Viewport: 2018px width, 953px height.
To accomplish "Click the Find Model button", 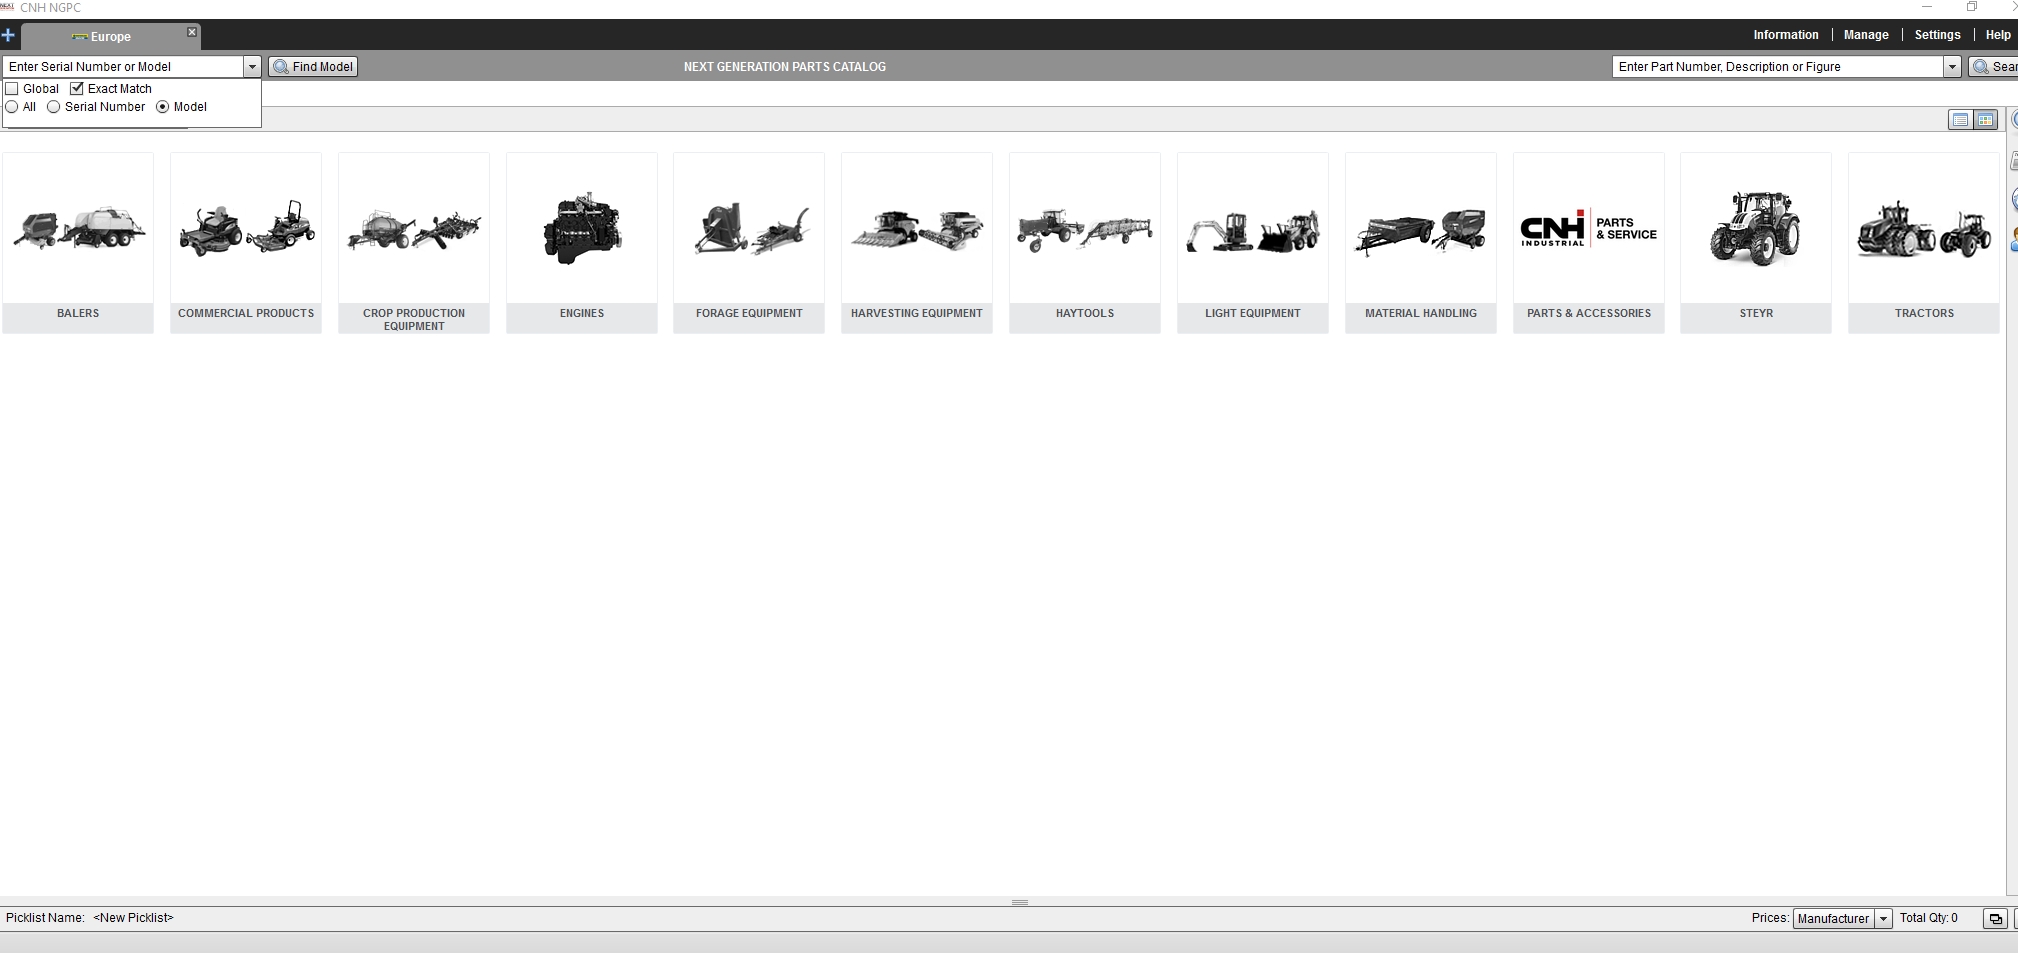I will point(313,67).
